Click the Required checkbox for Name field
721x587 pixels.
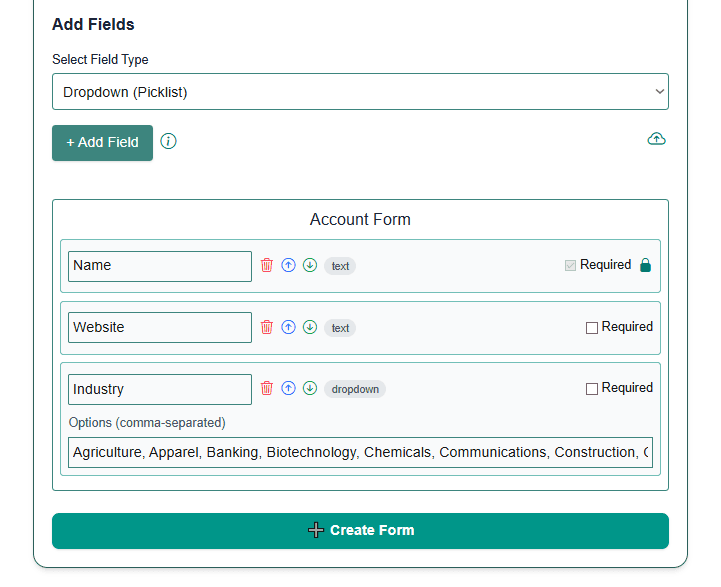coord(570,266)
